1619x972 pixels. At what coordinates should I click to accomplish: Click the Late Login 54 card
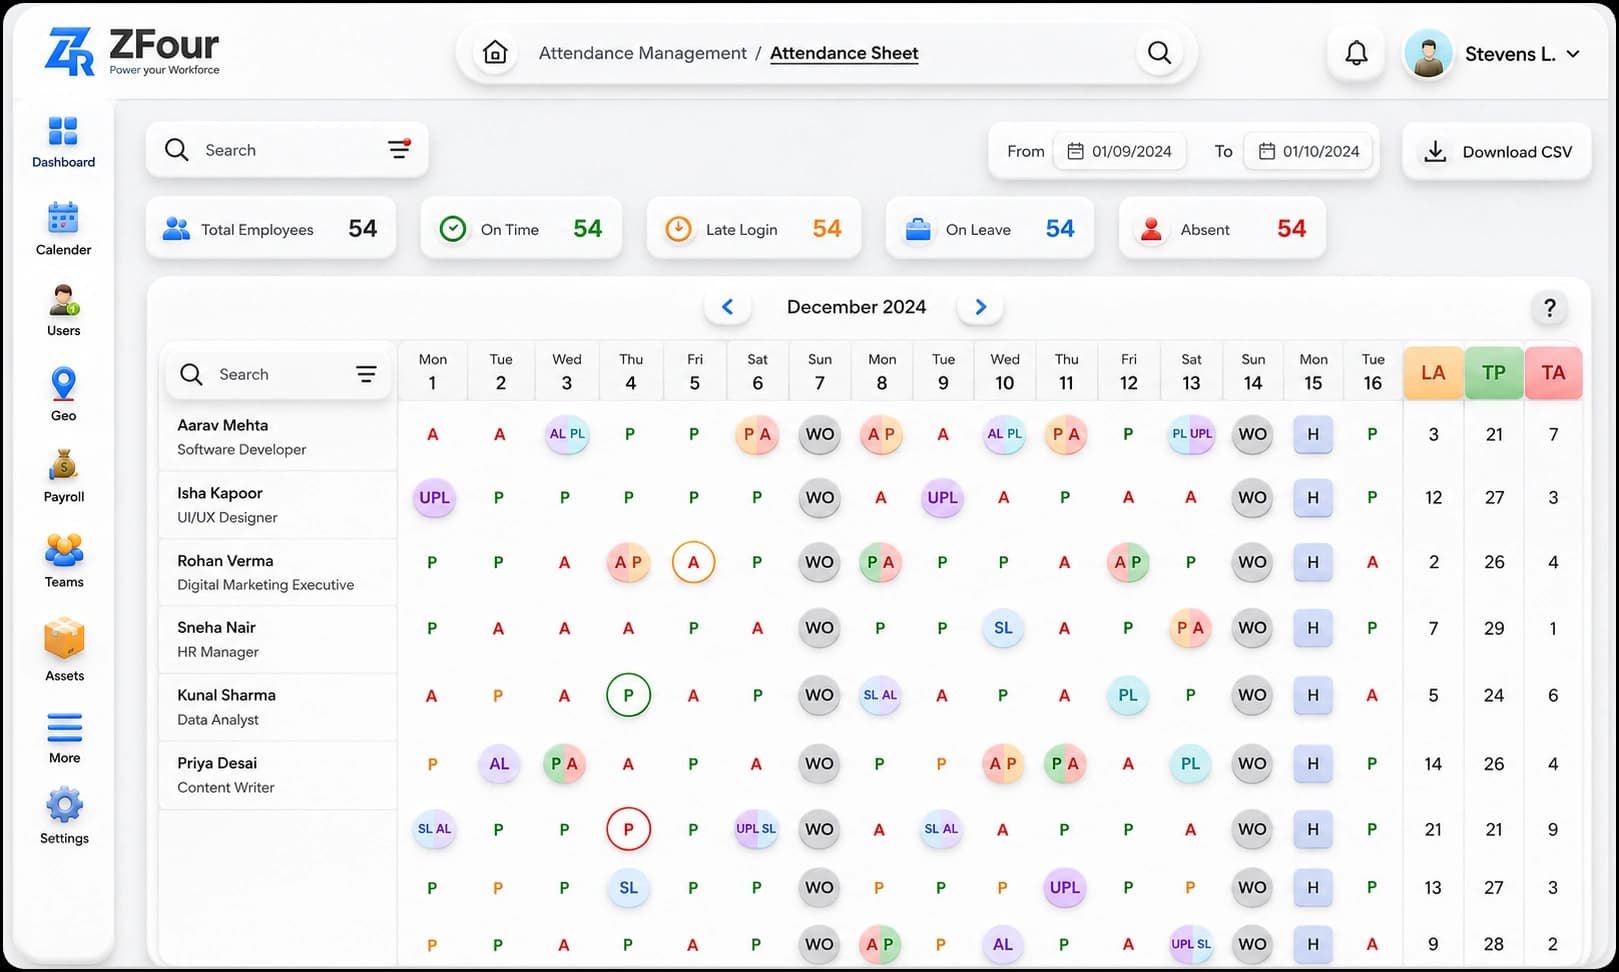[x=754, y=229]
